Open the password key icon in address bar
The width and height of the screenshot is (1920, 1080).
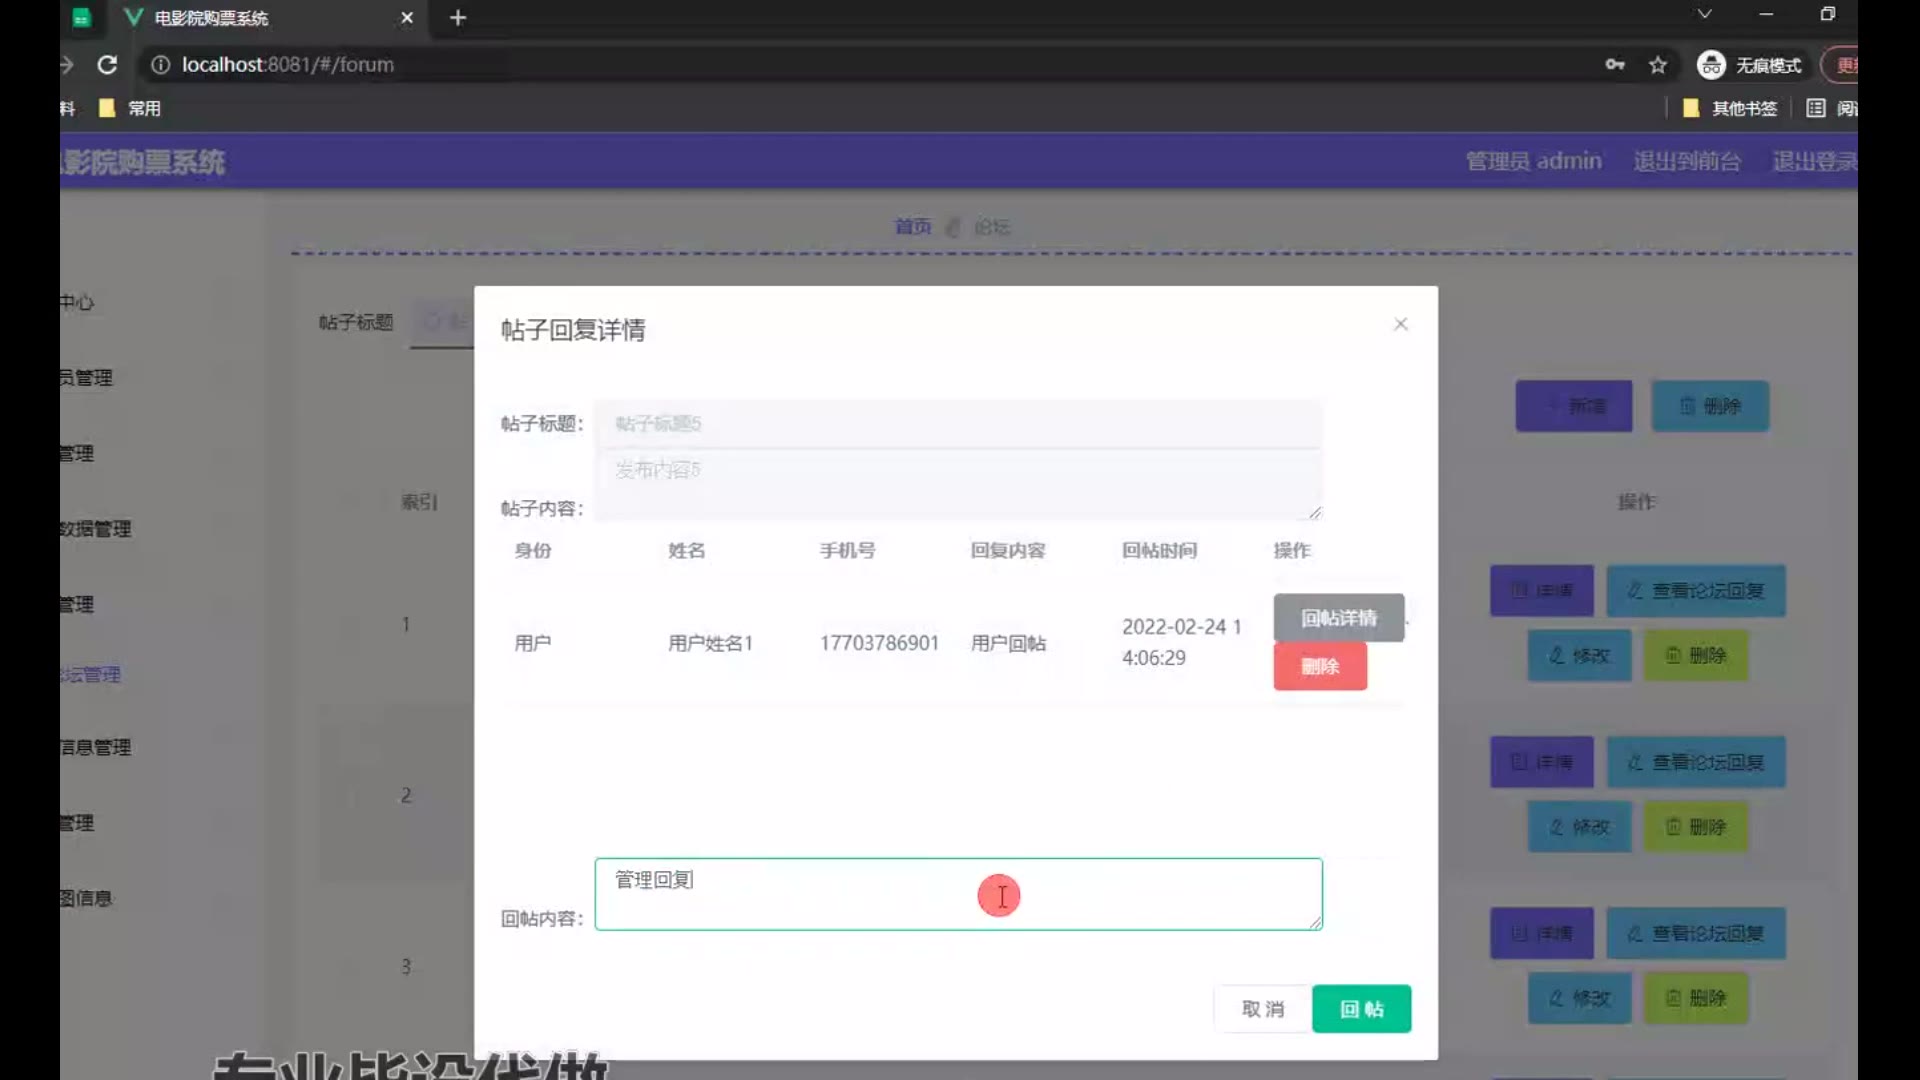pos(1615,65)
